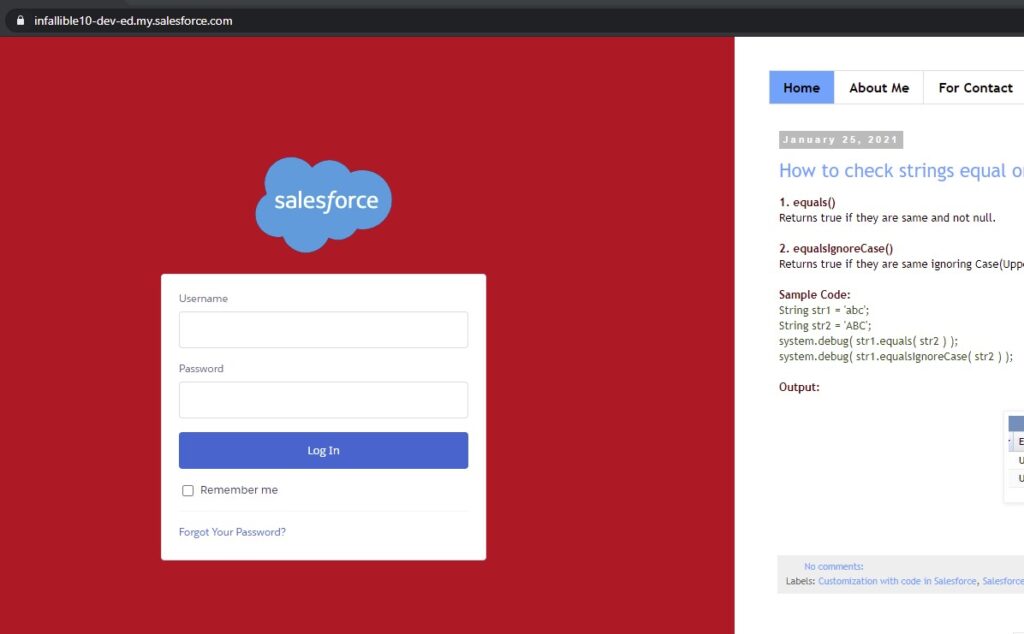Click the line String str1 = 'abc';
This screenshot has width=1024, height=634.
pos(824,310)
